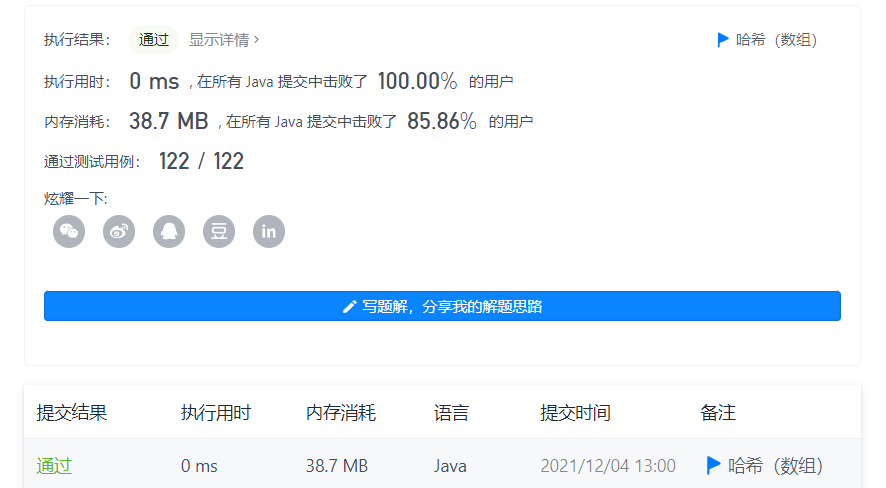Screen dimensions: 886x488
Task: Share result via Douban icon
Action: pos(219,232)
